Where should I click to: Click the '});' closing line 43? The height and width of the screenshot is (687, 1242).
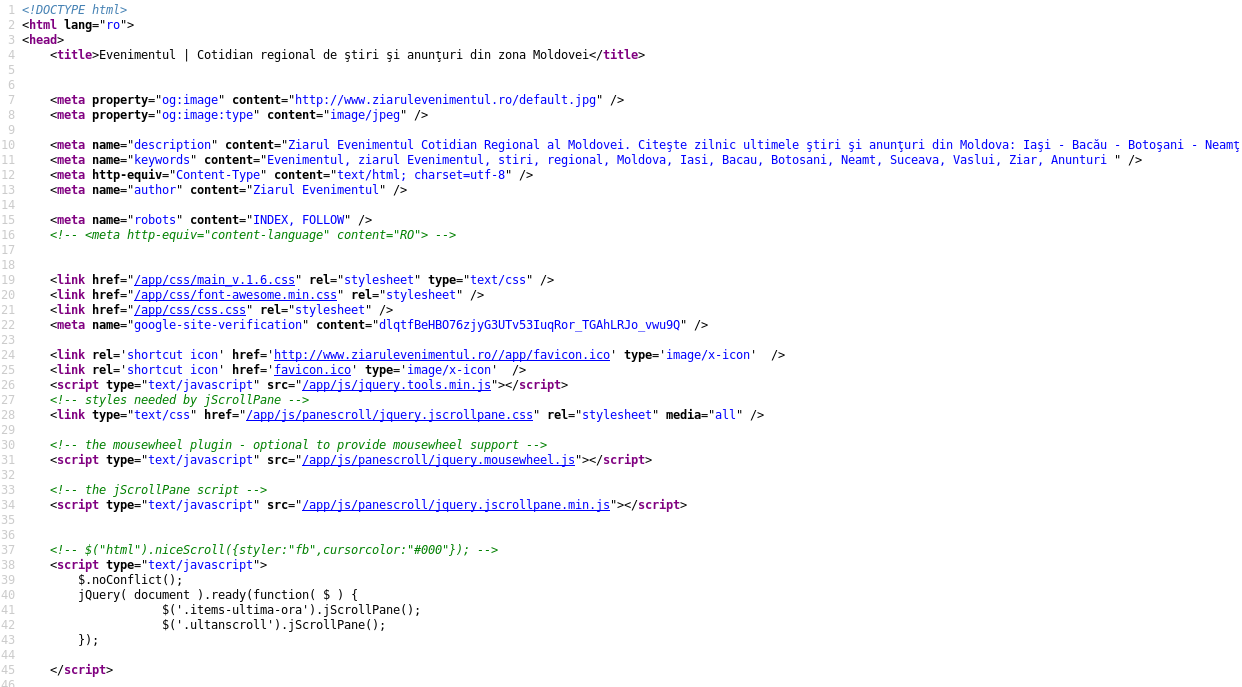click(x=88, y=640)
